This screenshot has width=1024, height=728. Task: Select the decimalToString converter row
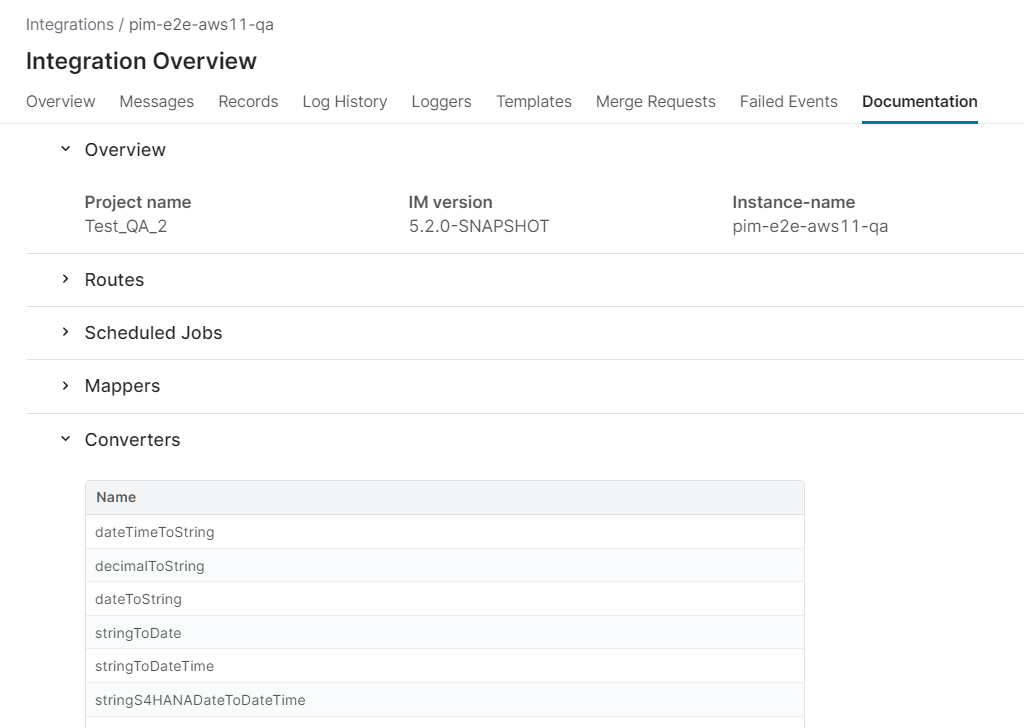point(150,566)
